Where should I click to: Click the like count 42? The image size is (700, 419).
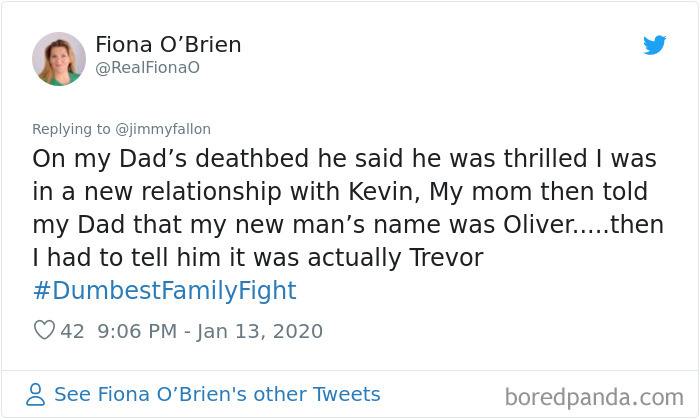tap(73, 330)
